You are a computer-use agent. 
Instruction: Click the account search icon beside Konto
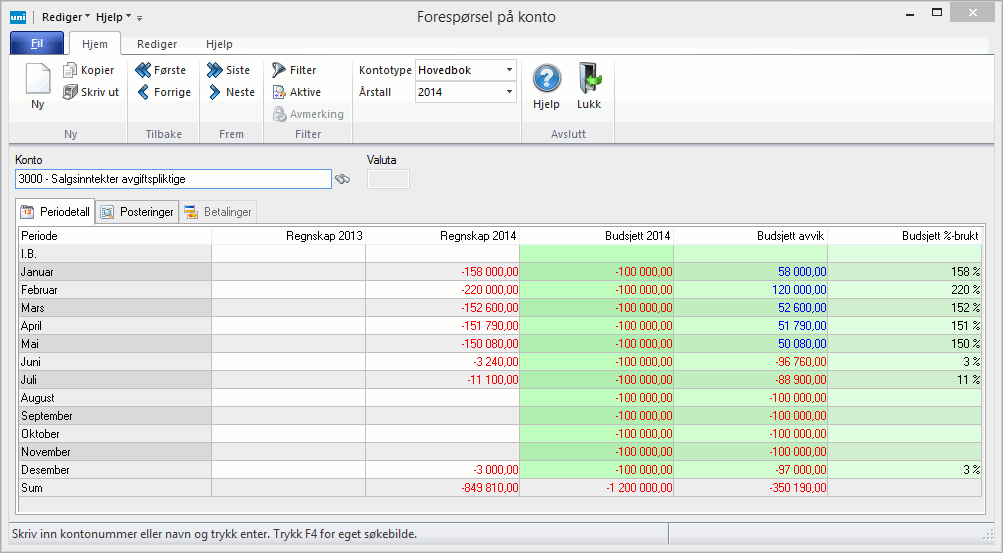(343, 179)
